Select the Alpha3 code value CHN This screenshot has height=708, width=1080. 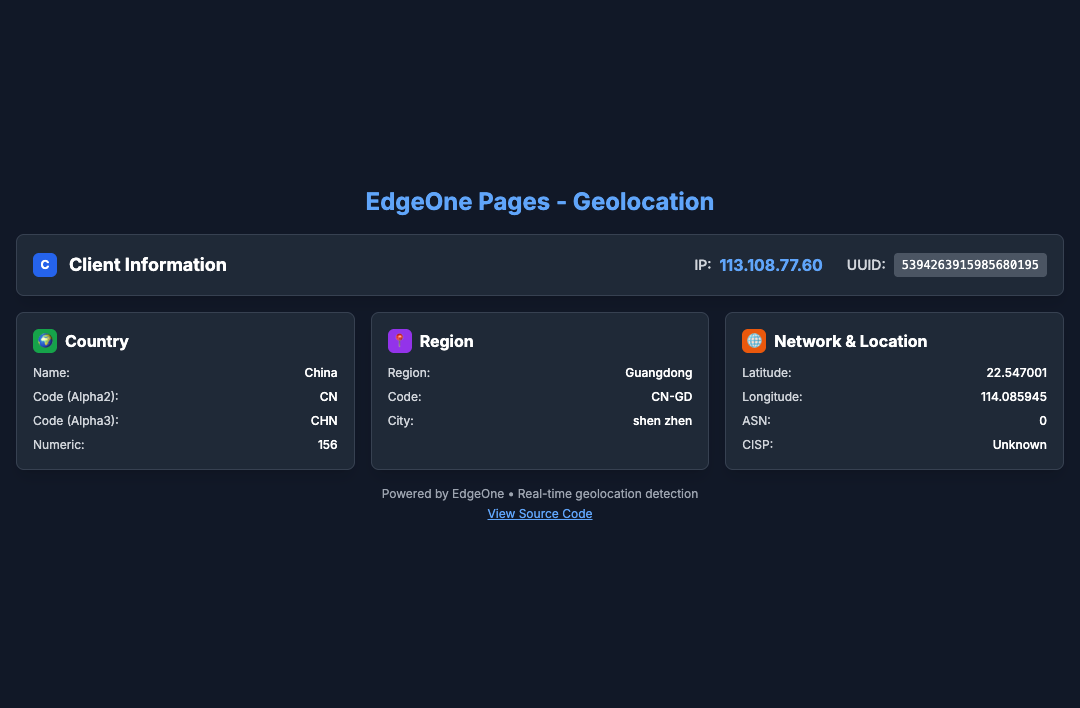(x=324, y=421)
